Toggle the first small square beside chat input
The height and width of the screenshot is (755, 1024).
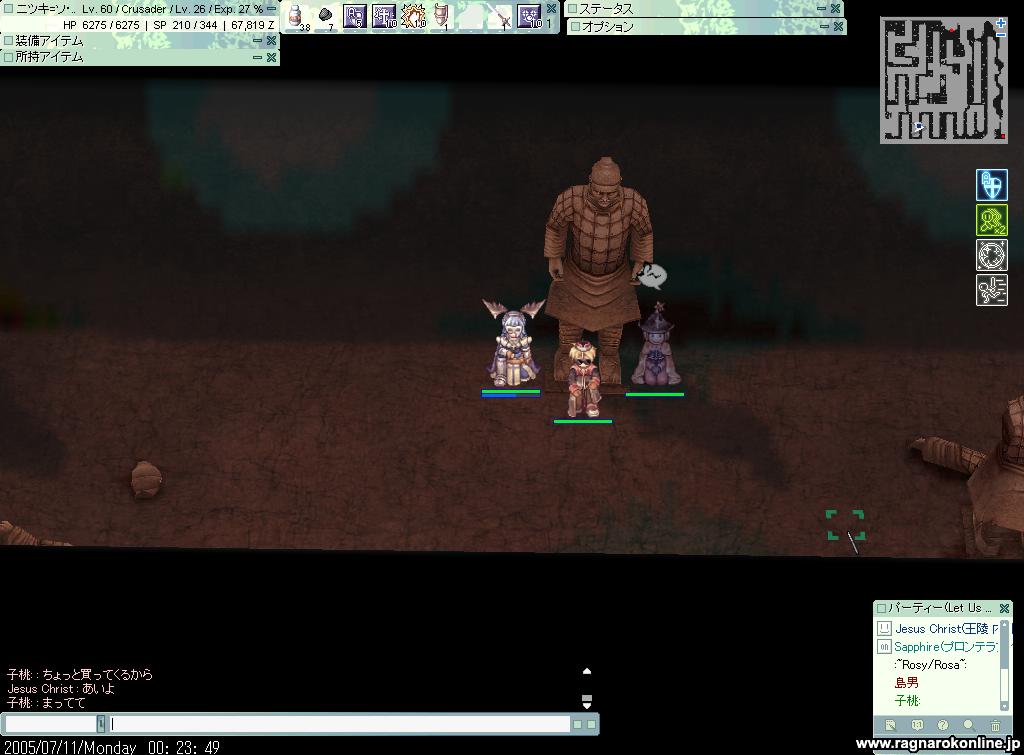tap(577, 724)
